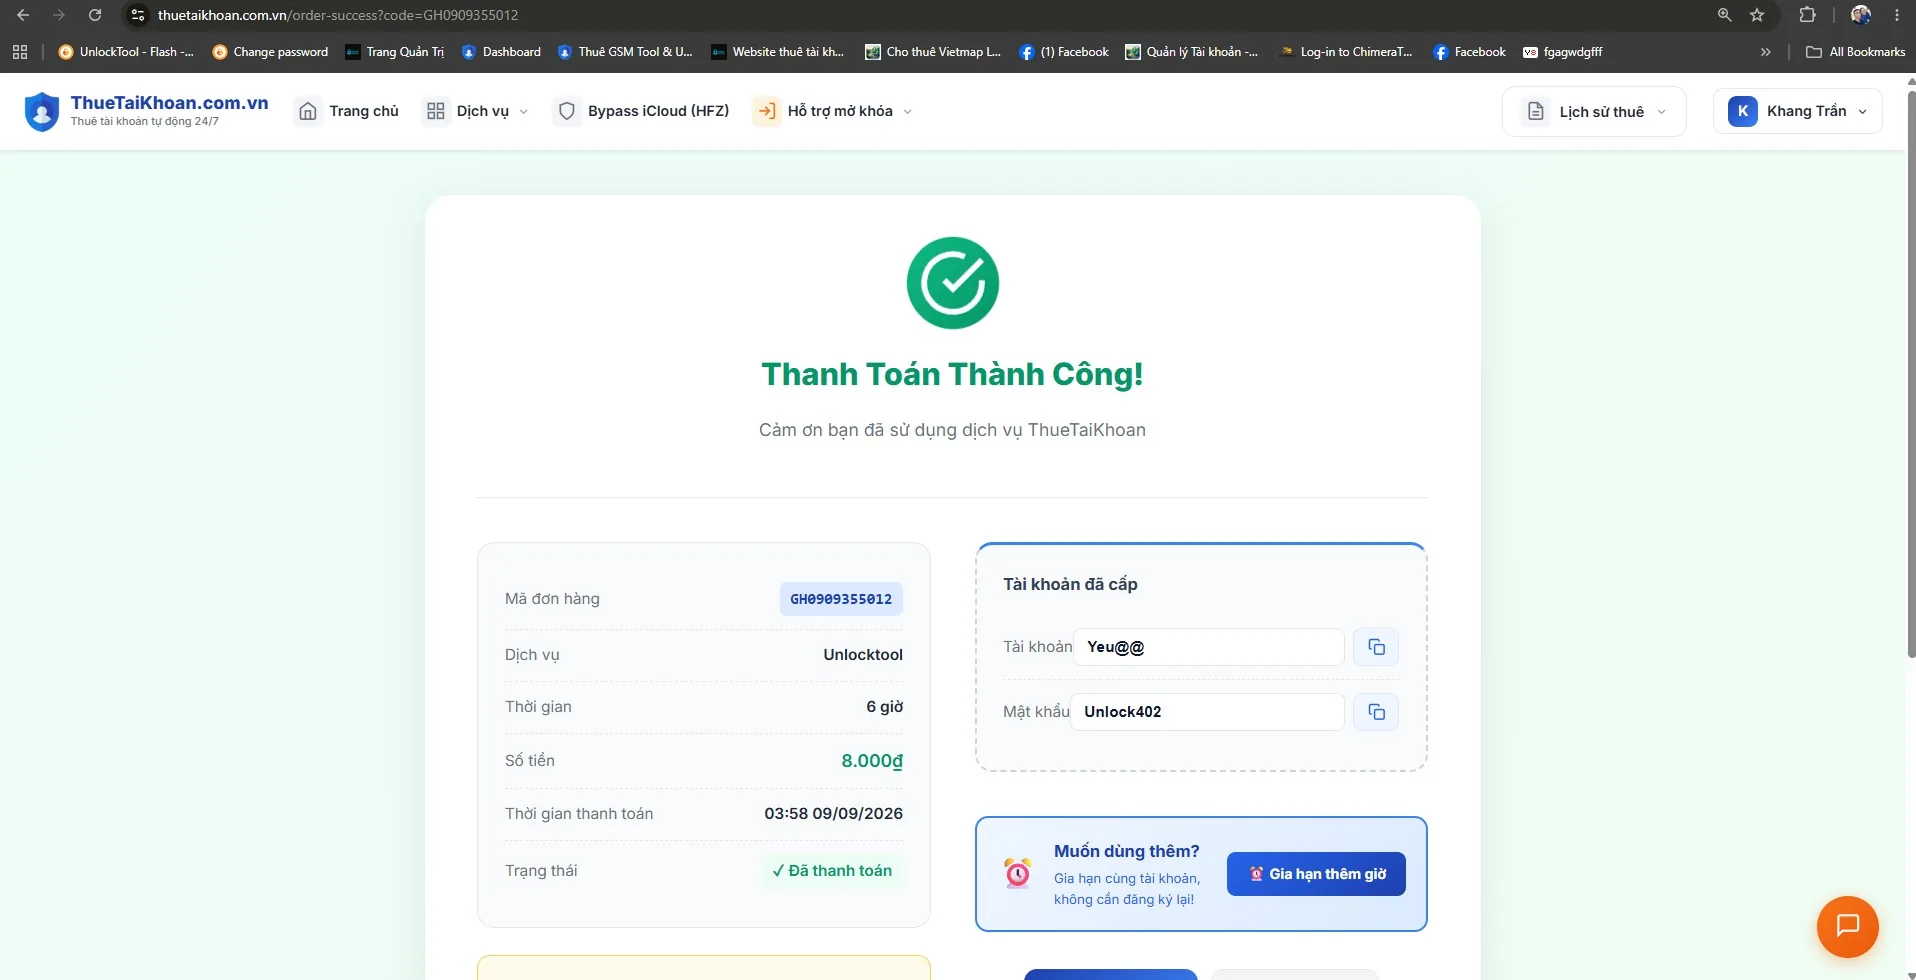The width and height of the screenshot is (1916, 980).
Task: Click the ThueTaiKhoan.com.vn shield logo
Action: (x=42, y=111)
